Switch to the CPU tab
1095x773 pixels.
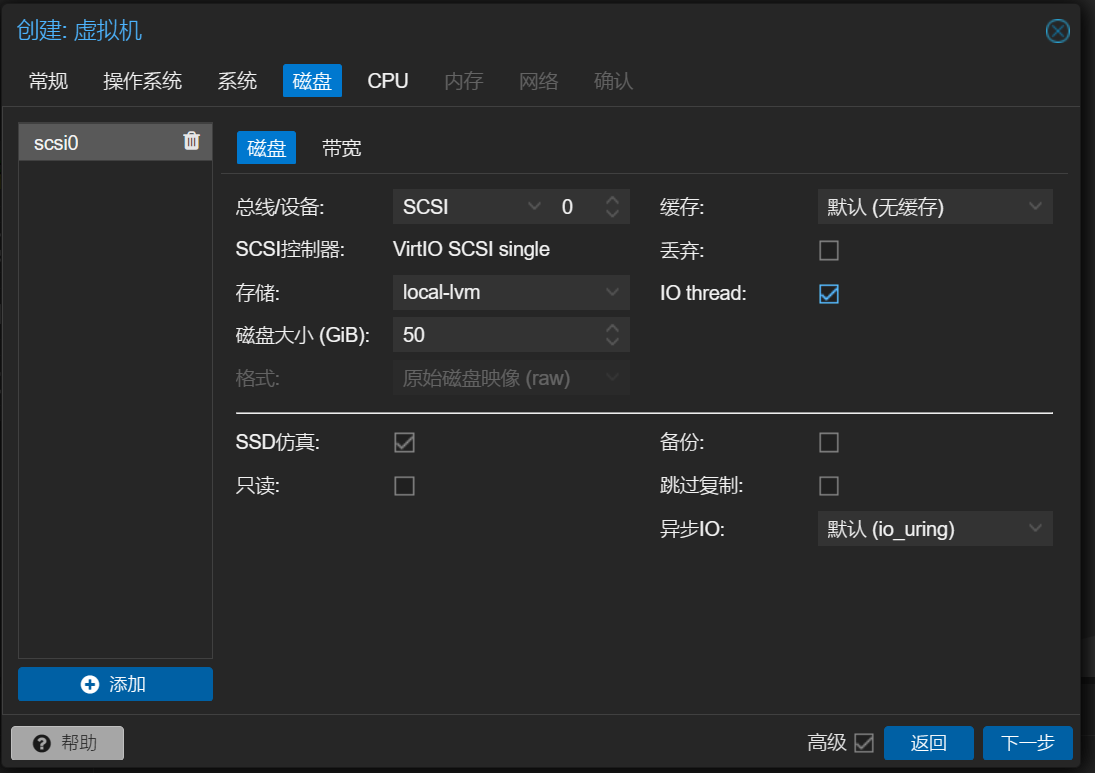(x=388, y=81)
